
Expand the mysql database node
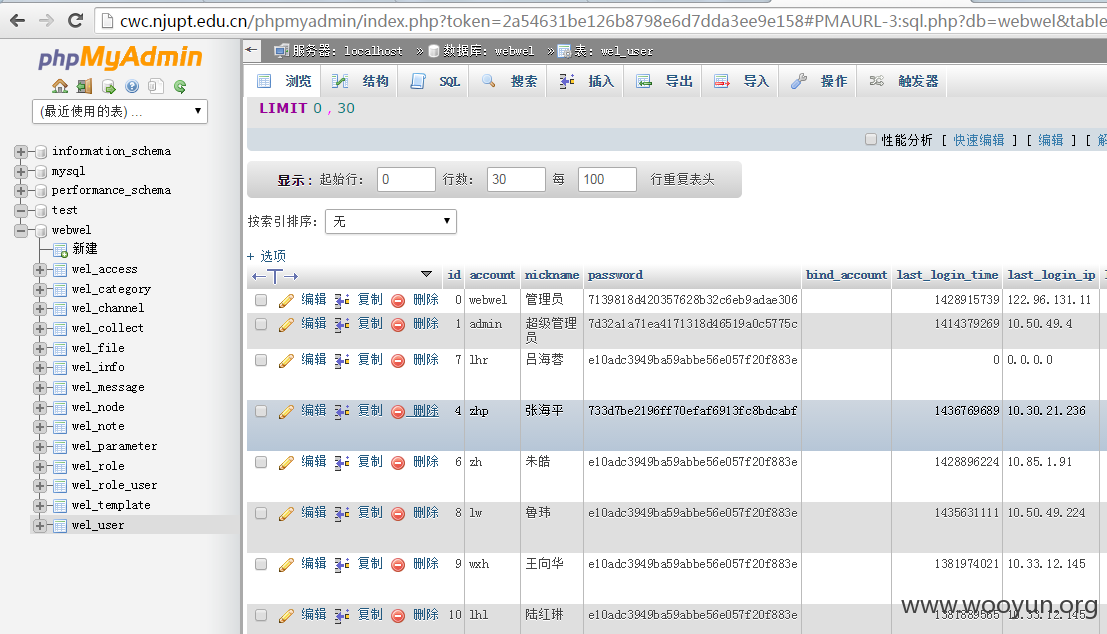20,171
